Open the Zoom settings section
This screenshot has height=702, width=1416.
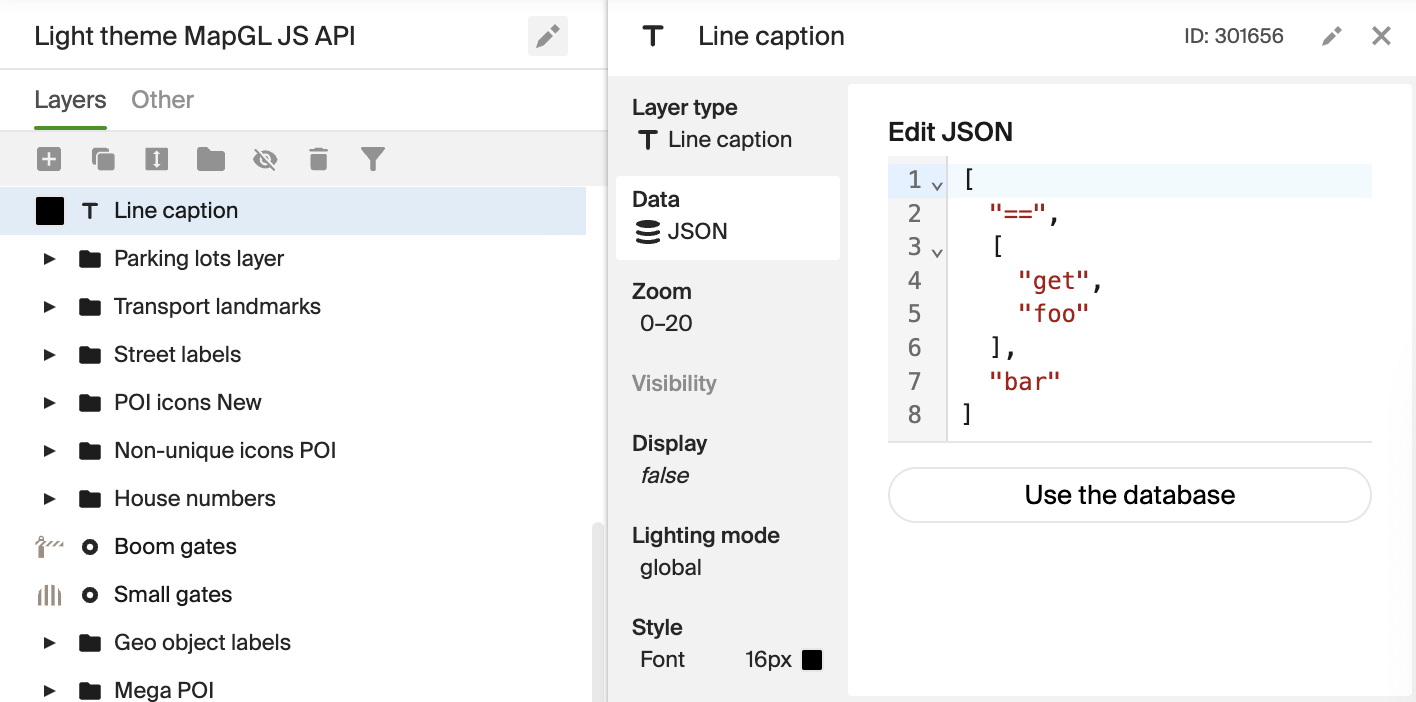pos(727,307)
